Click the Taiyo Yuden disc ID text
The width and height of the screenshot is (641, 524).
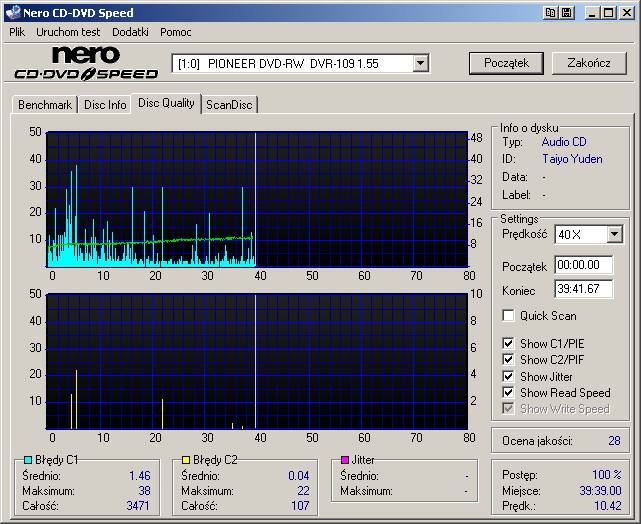click(x=572, y=159)
